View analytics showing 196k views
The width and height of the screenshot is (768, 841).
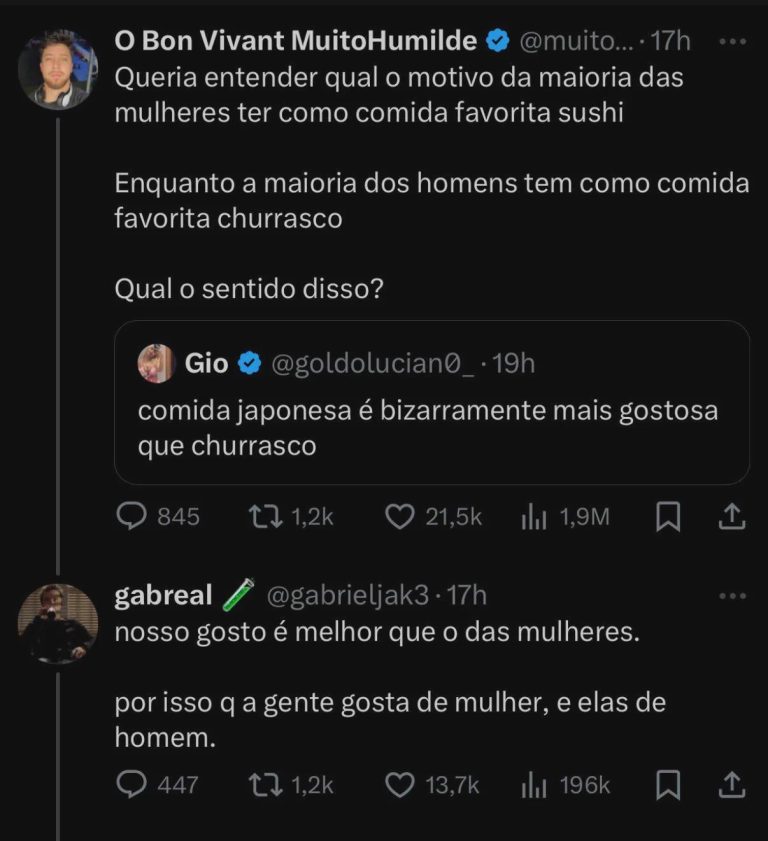[x=532, y=785]
